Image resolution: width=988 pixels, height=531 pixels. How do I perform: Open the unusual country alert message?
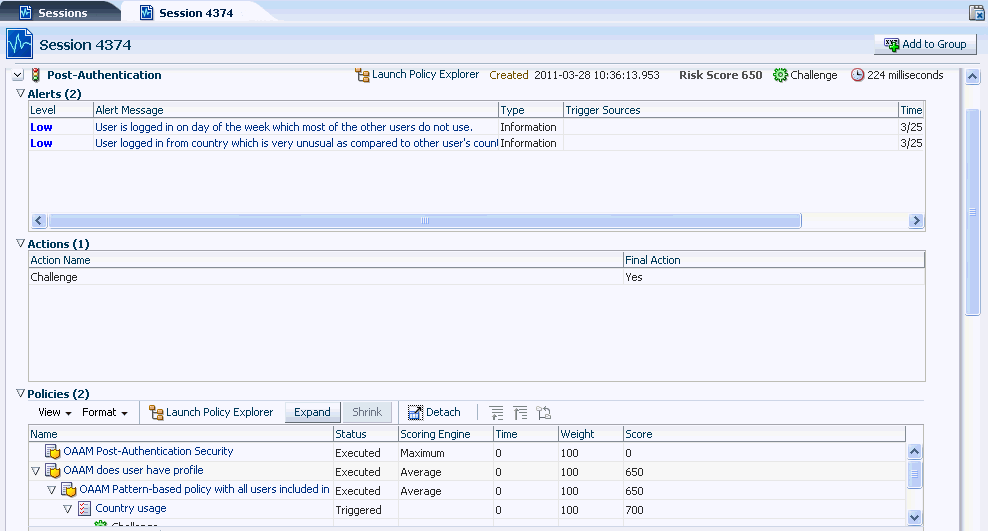click(x=296, y=143)
